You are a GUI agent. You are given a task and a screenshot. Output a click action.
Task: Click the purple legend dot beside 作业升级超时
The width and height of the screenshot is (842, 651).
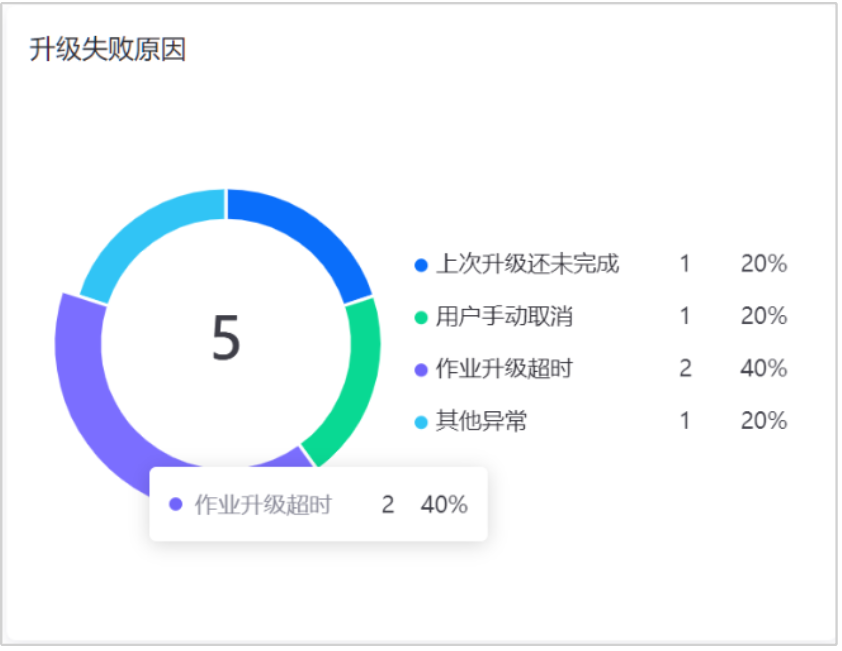tap(421, 370)
